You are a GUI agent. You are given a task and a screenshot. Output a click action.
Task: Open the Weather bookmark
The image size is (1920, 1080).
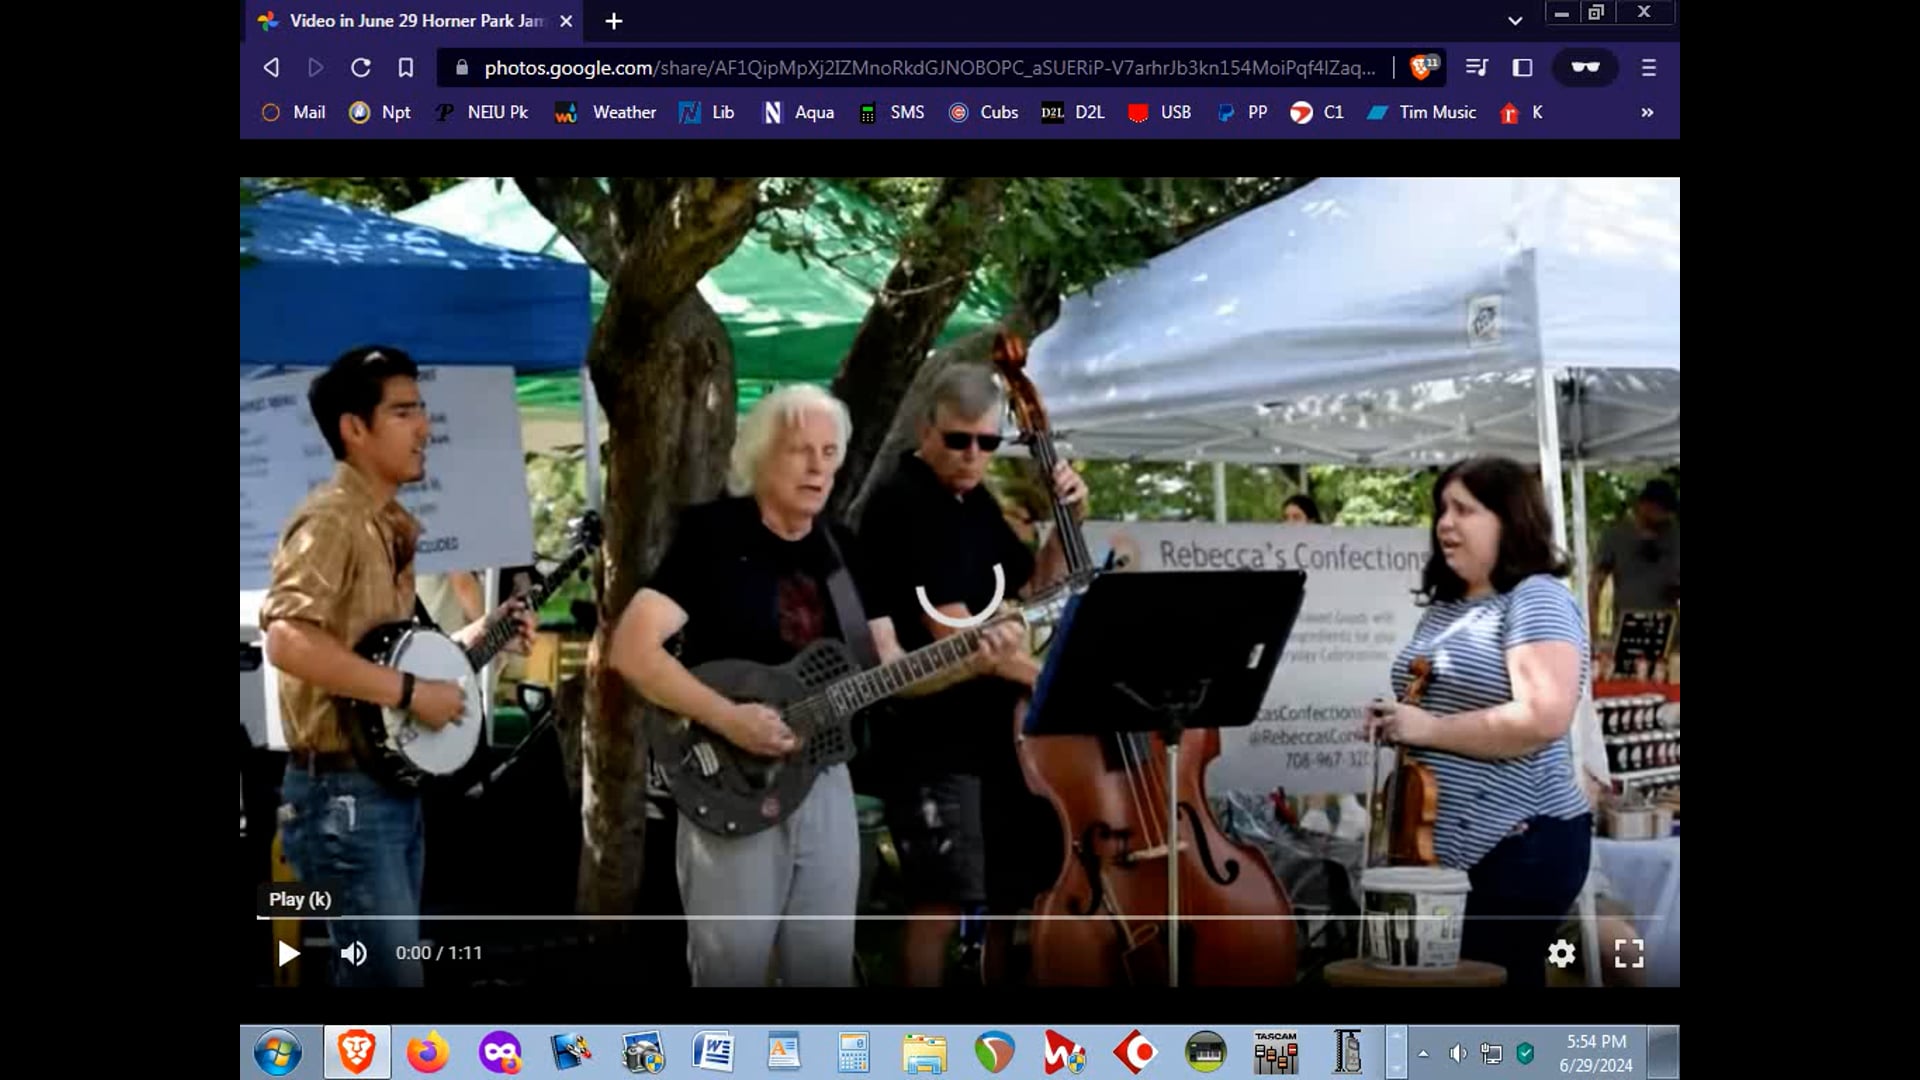(606, 112)
